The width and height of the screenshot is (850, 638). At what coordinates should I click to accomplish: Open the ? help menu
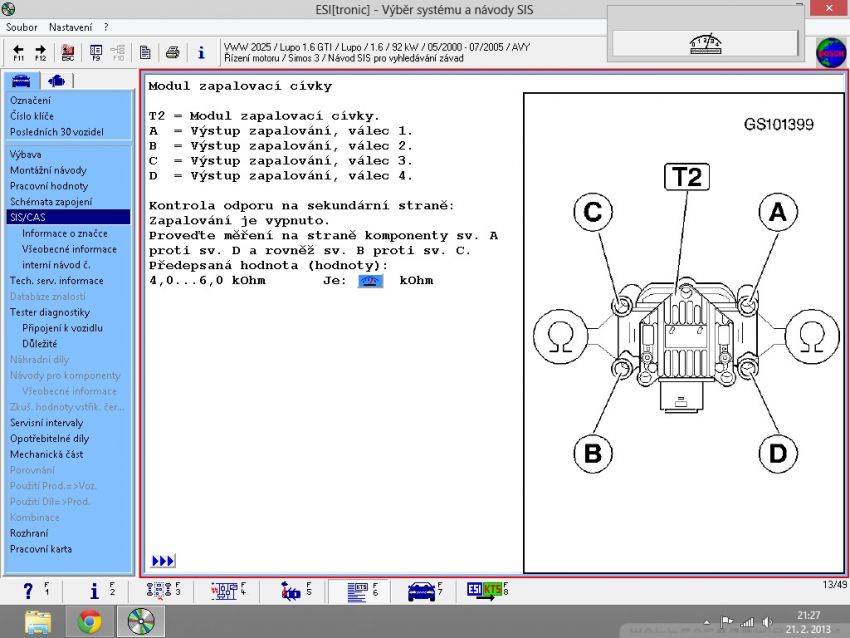tap(106, 27)
